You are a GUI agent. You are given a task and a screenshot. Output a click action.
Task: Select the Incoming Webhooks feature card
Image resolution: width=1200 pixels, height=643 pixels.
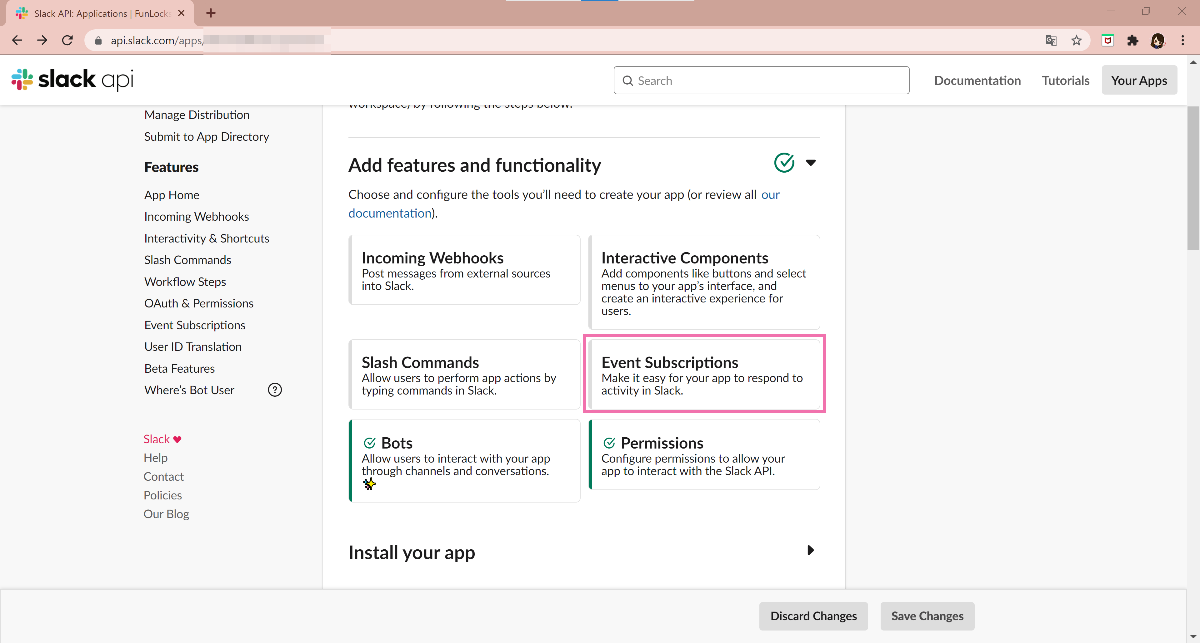coord(465,270)
